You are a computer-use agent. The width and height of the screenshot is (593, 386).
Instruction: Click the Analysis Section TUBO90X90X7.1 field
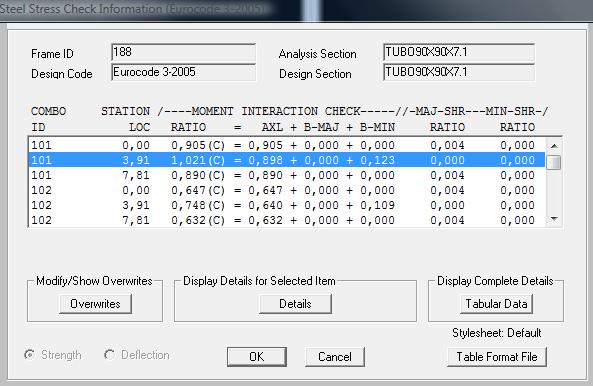[459, 52]
